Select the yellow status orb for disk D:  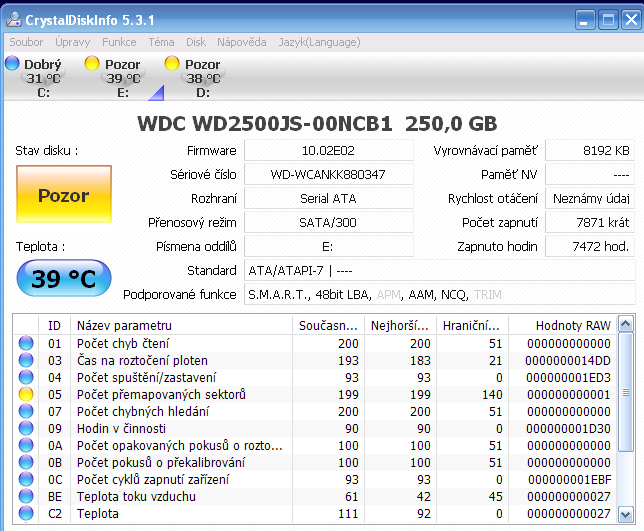pos(172,64)
